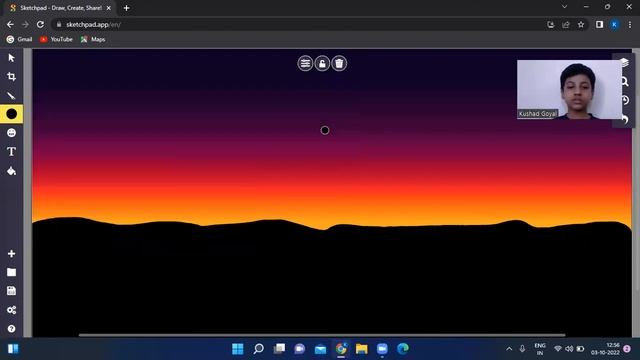Open the YouTube bookmark
The width and height of the screenshot is (640, 360).
(x=57, y=39)
